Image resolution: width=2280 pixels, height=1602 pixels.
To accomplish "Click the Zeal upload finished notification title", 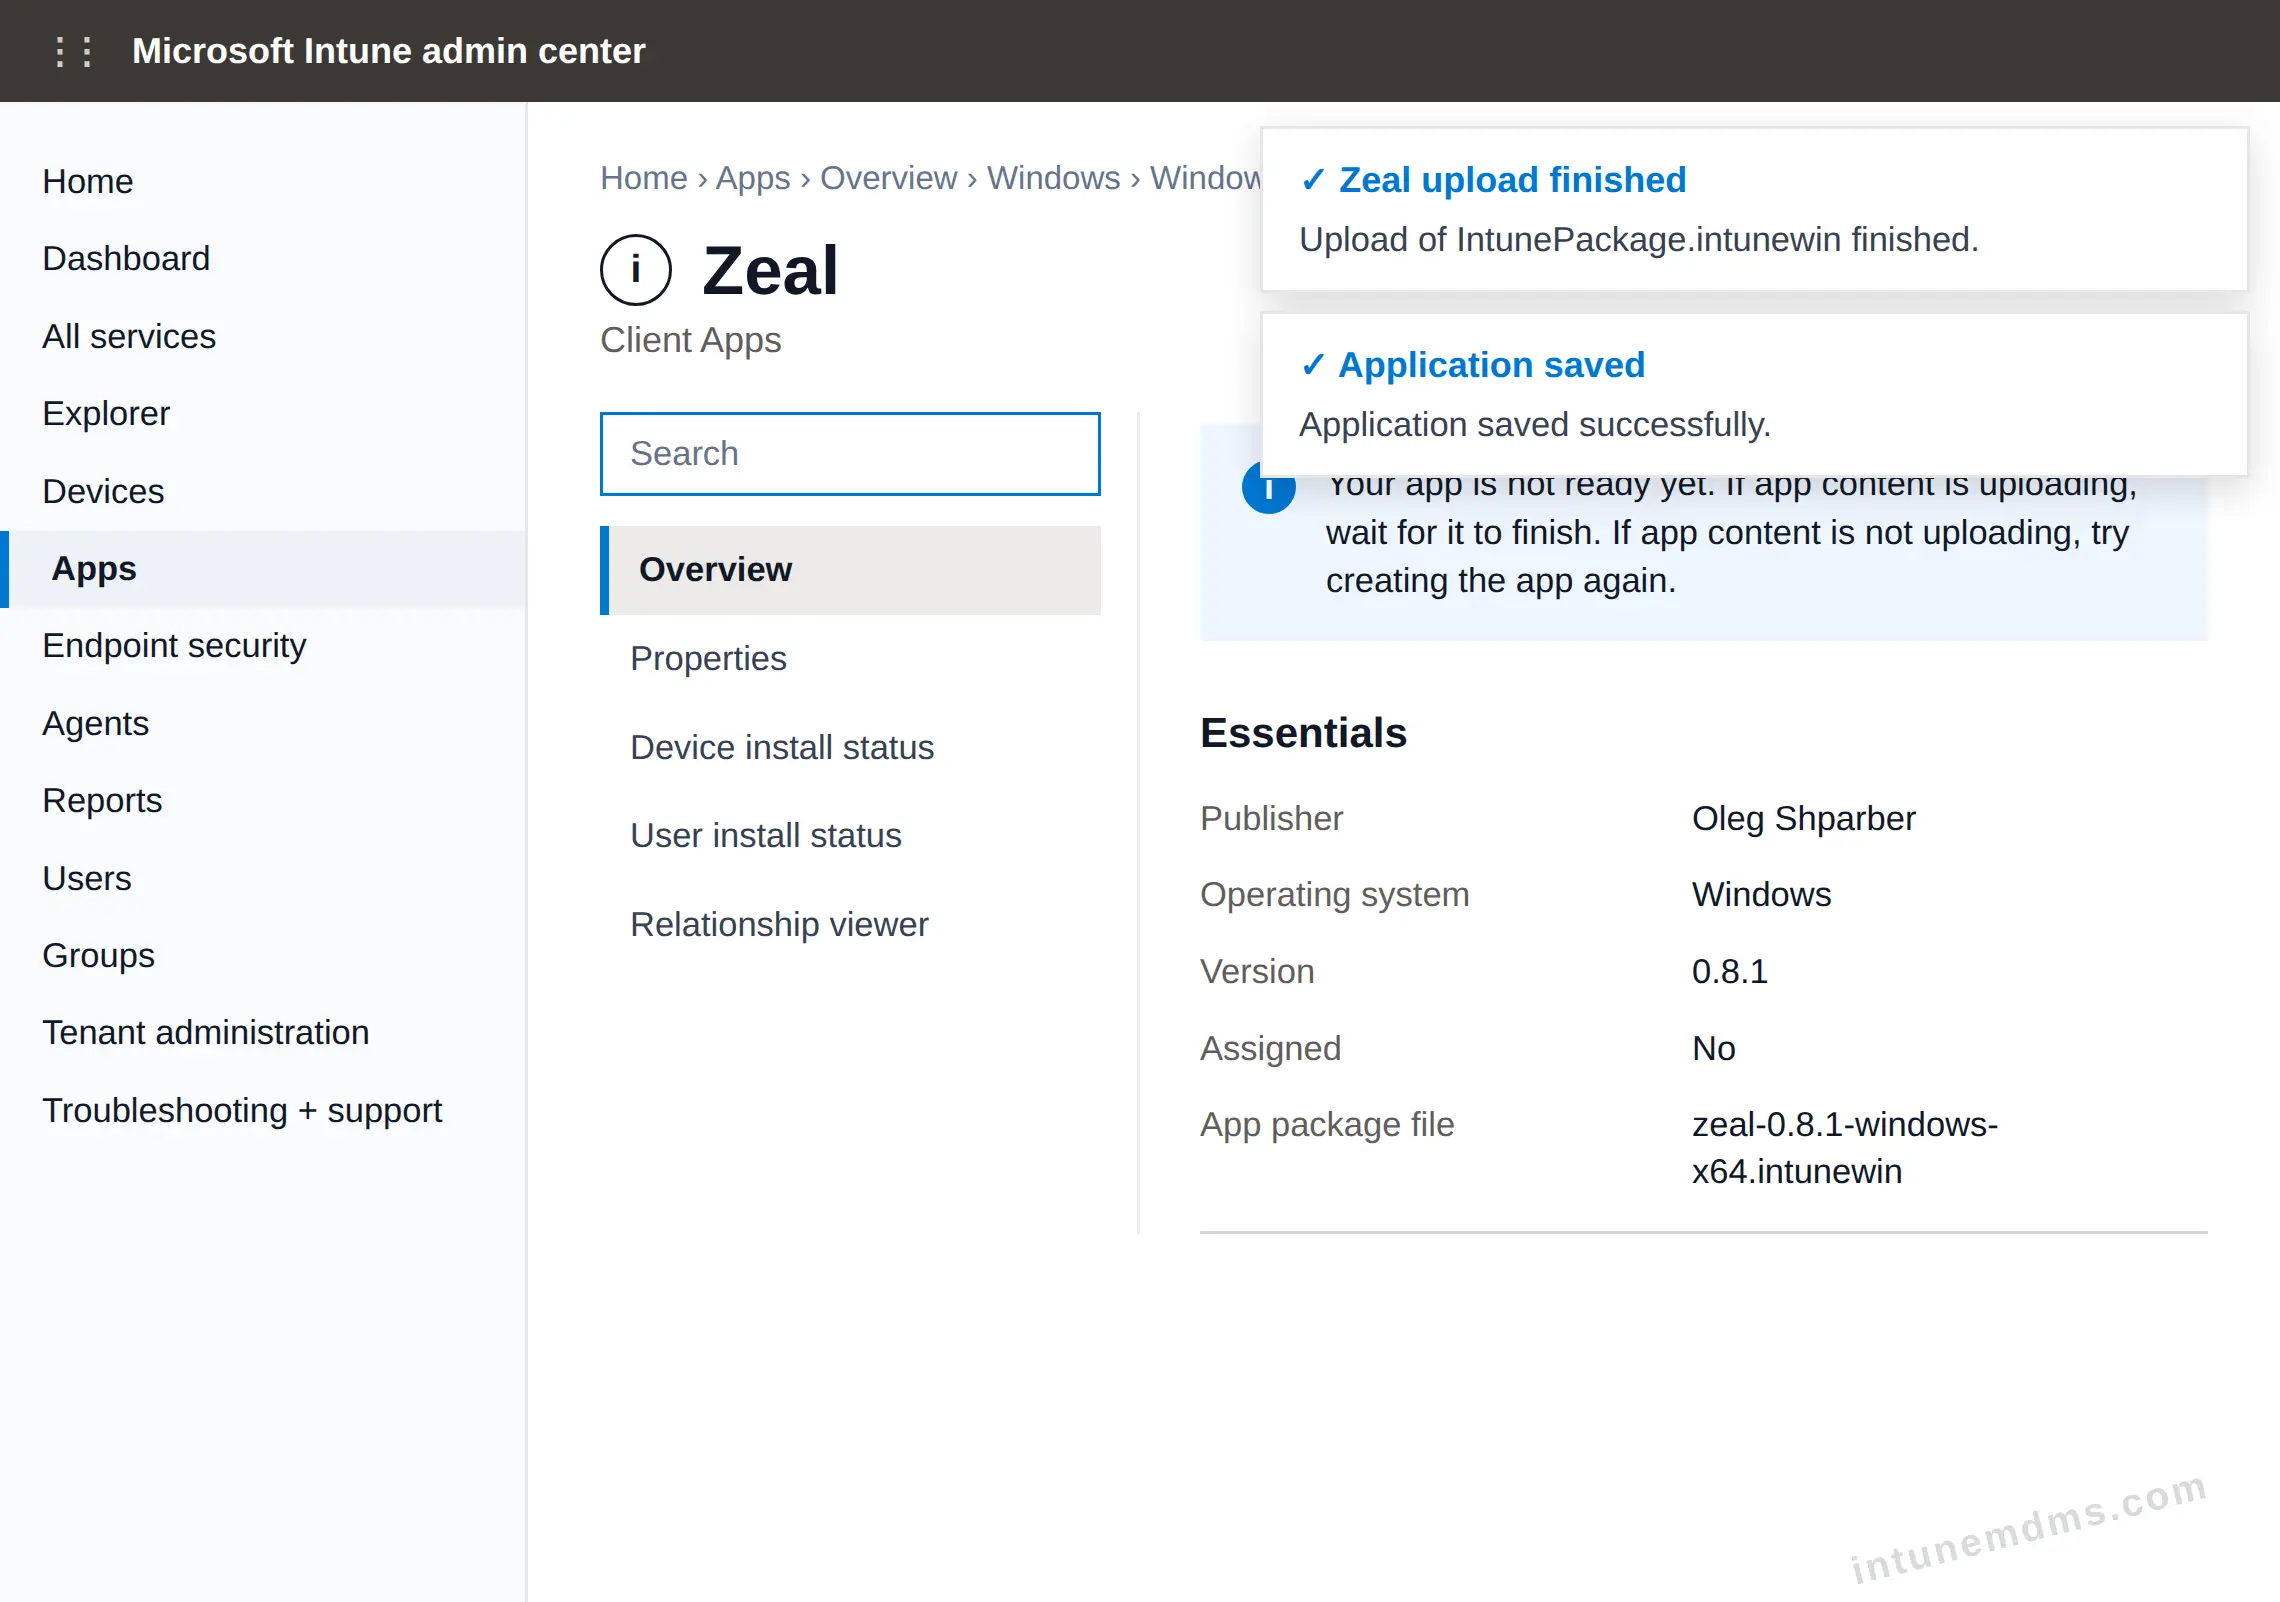I will point(1513,180).
